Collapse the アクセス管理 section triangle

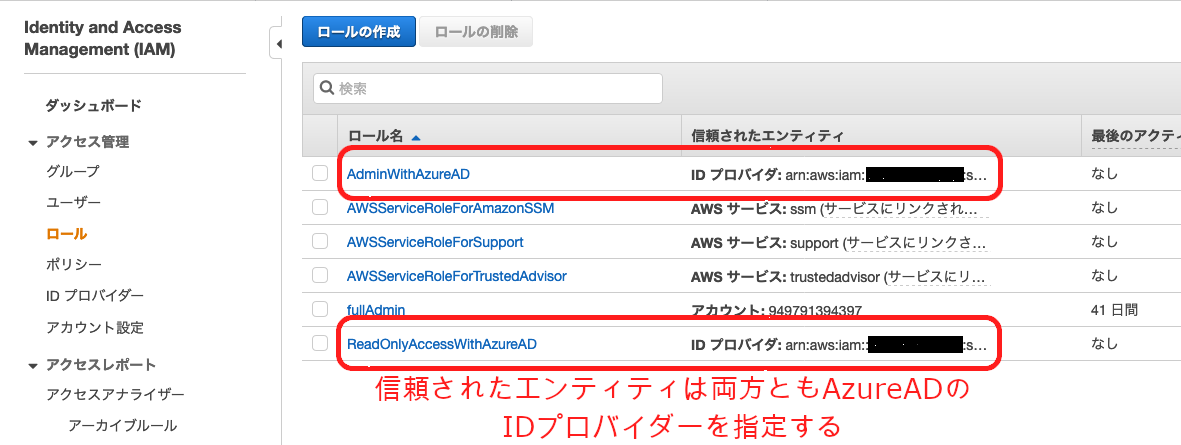tap(32, 142)
